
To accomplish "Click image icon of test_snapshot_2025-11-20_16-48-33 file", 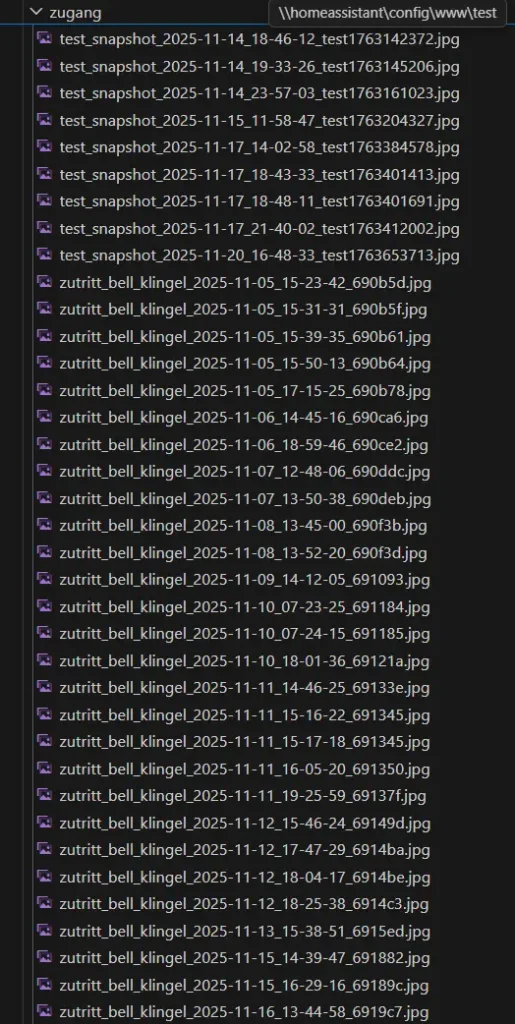I will pos(44,254).
